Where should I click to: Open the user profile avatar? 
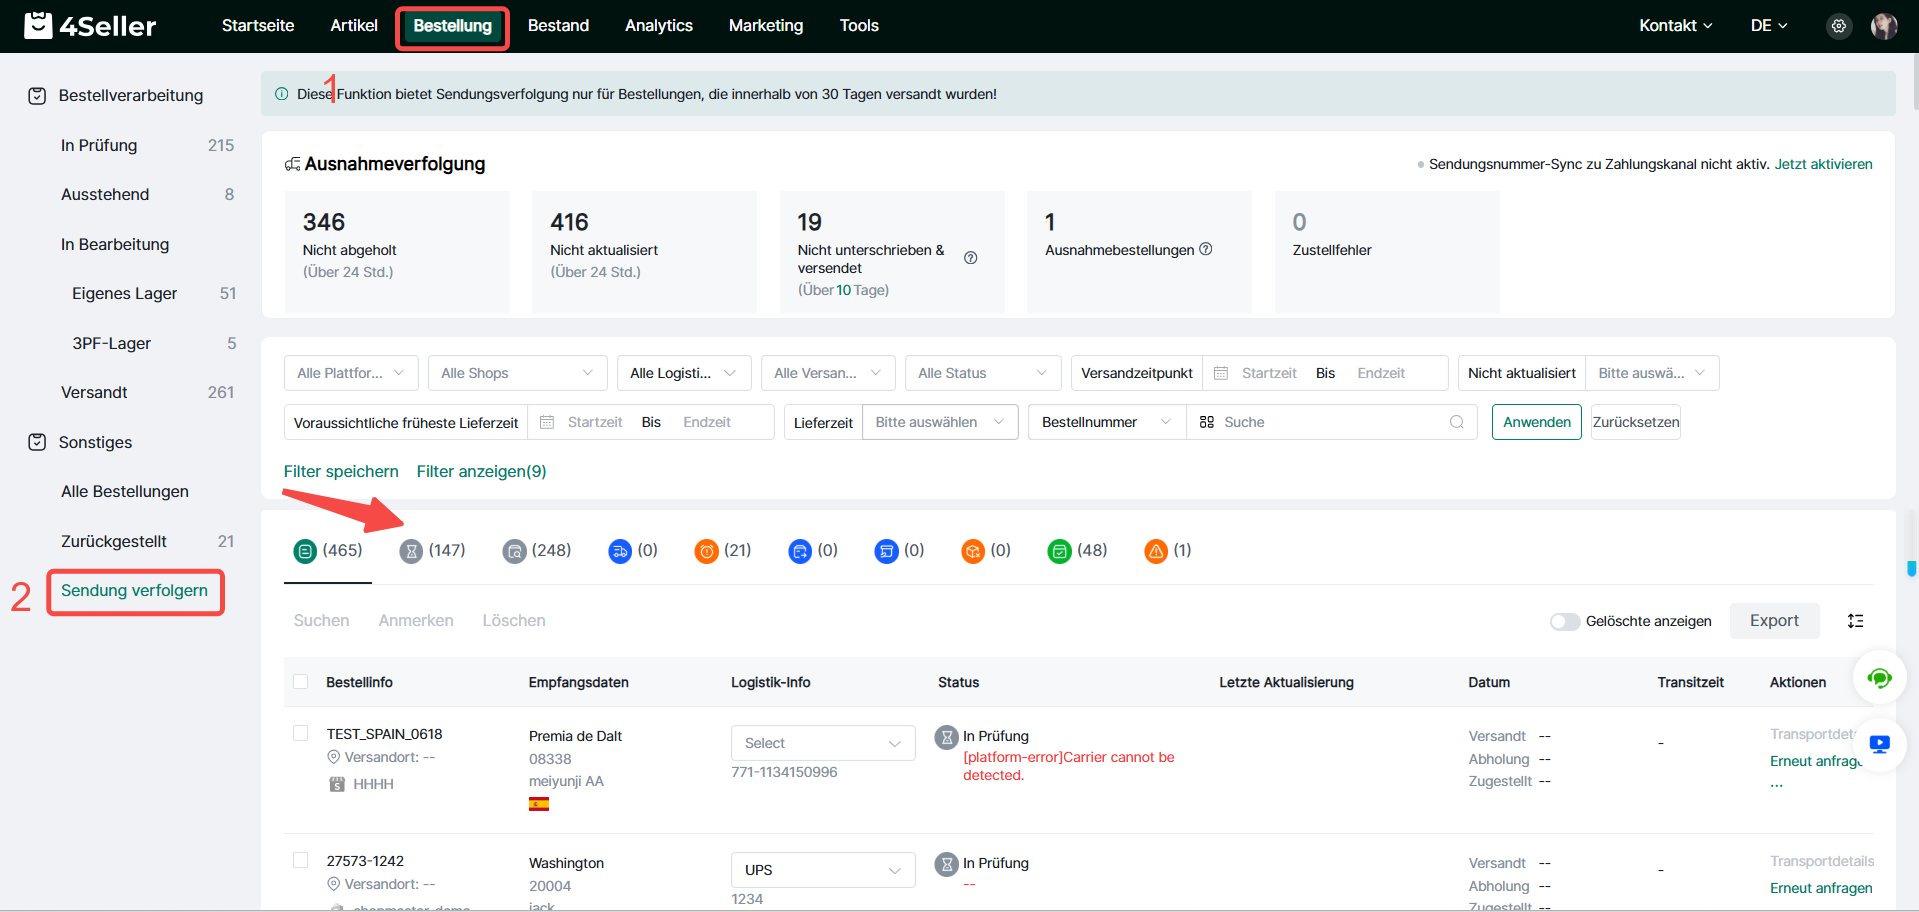[x=1884, y=27]
